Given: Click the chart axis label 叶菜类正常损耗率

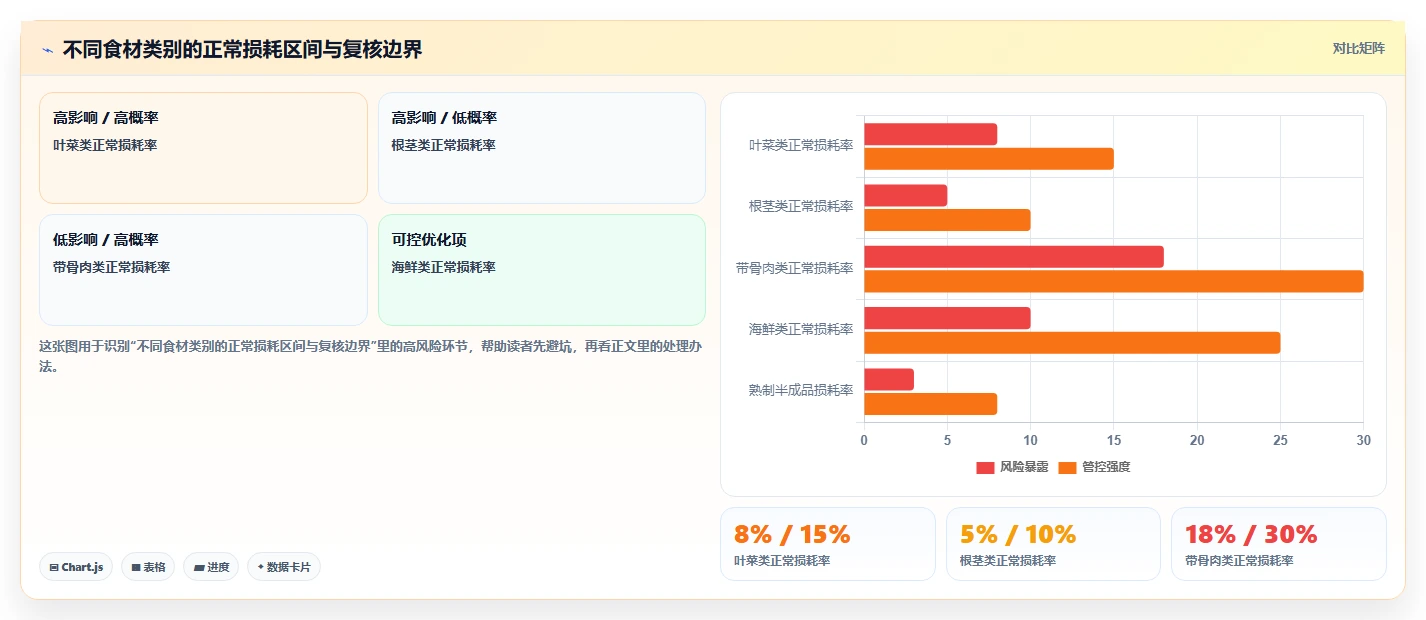Looking at the screenshot, I should click(x=801, y=146).
